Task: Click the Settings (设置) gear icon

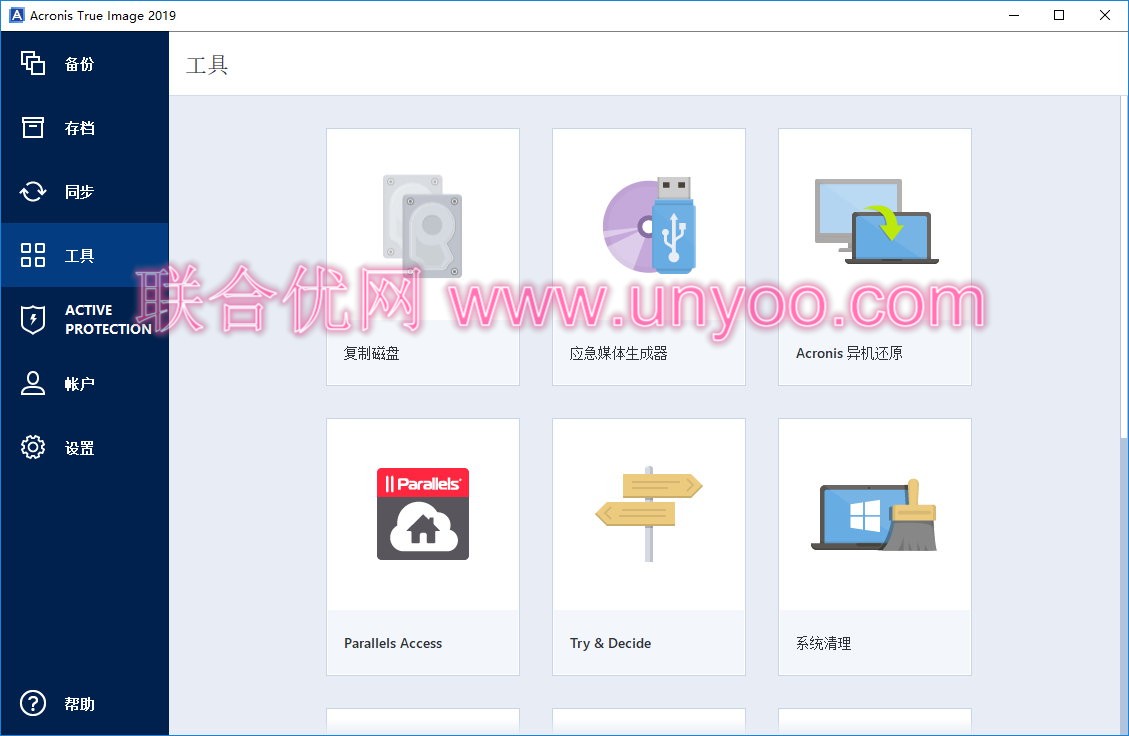Action: click(x=32, y=447)
